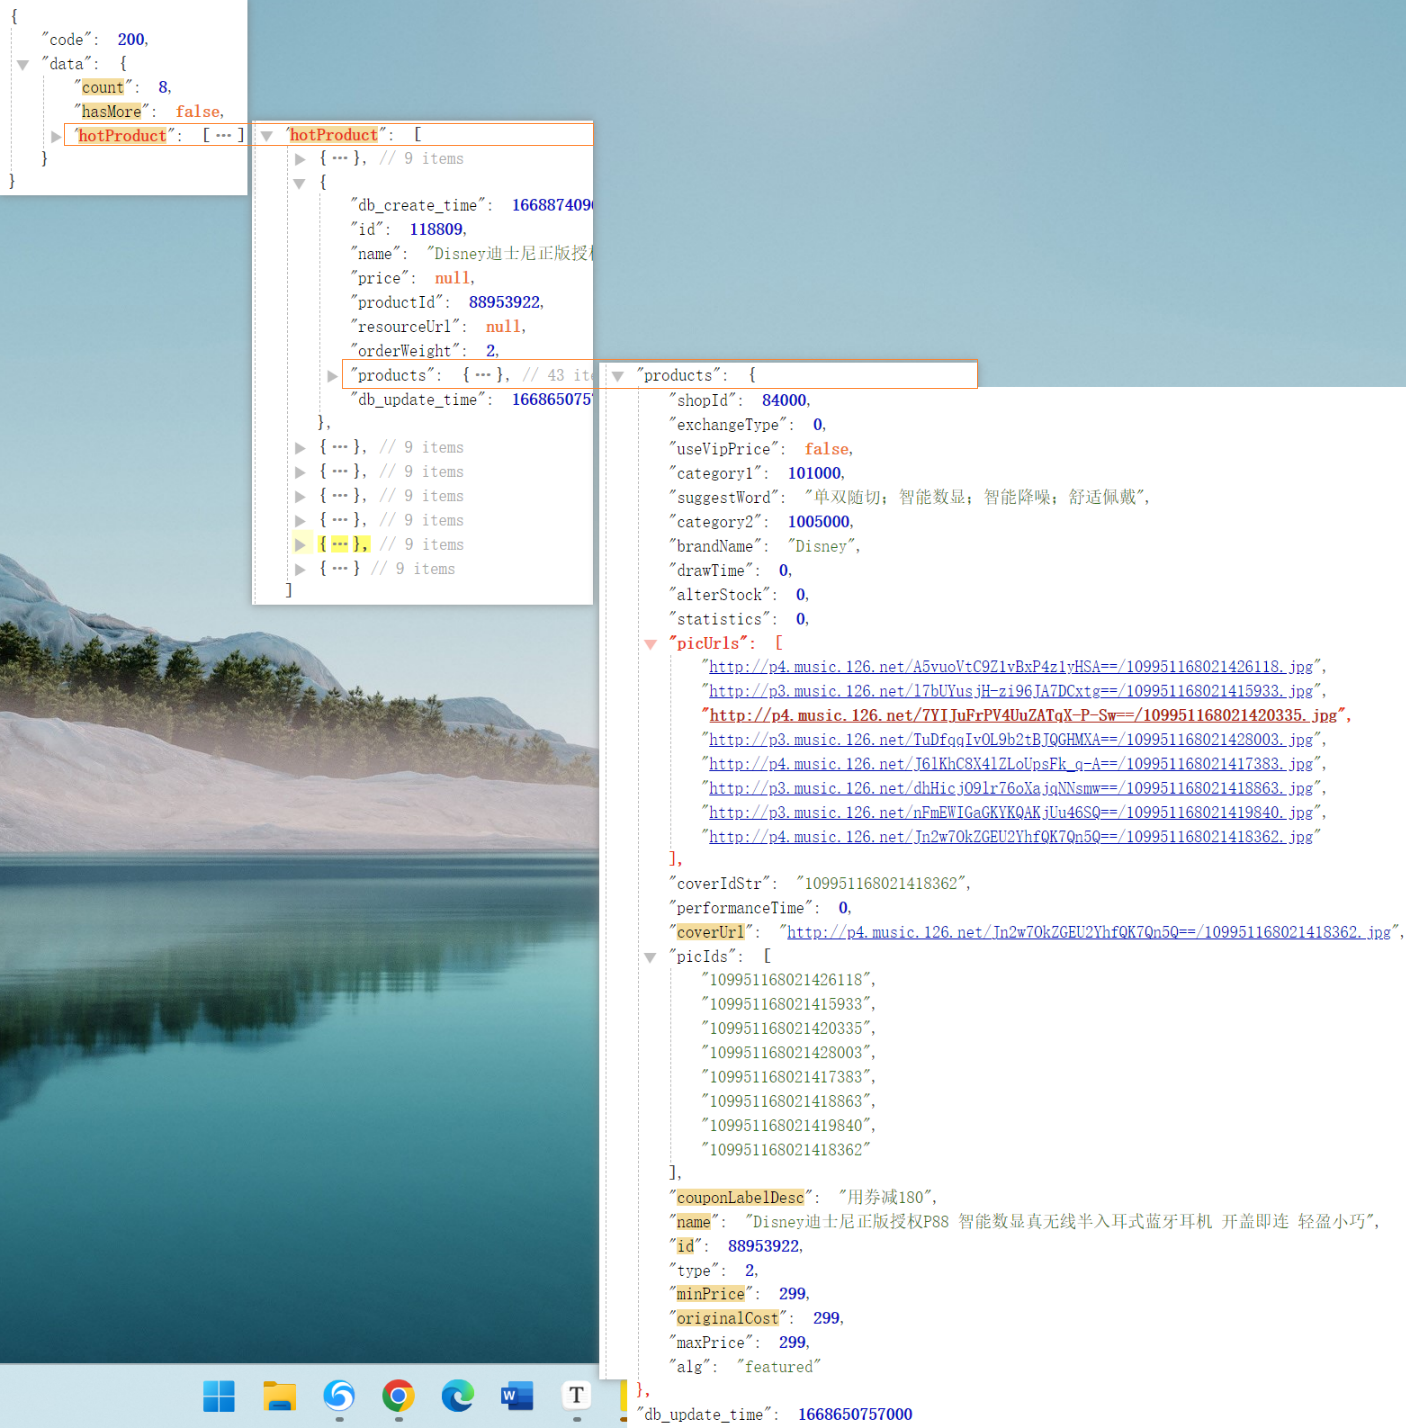Viewport: 1406px width, 1428px height.
Task: Select the maxPrice value 299
Action: tap(792, 1343)
